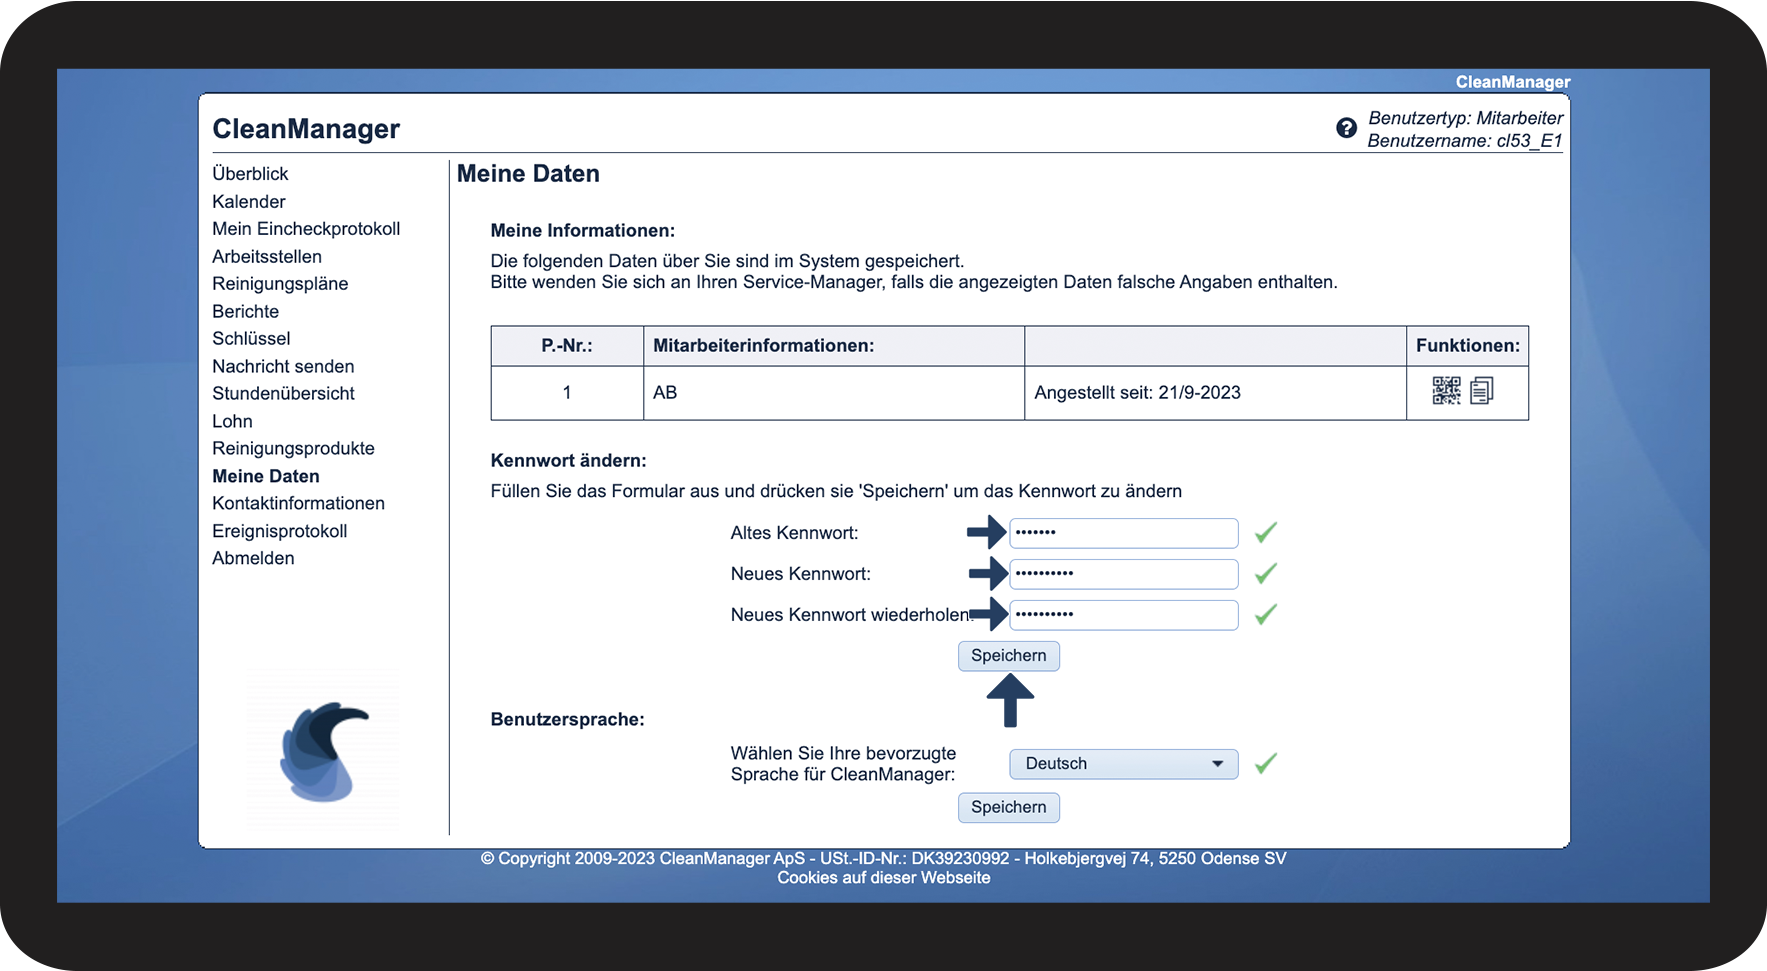This screenshot has height=971, width=1767.
Task: Click inside the Altes Kennwort field
Action: coord(1123,533)
